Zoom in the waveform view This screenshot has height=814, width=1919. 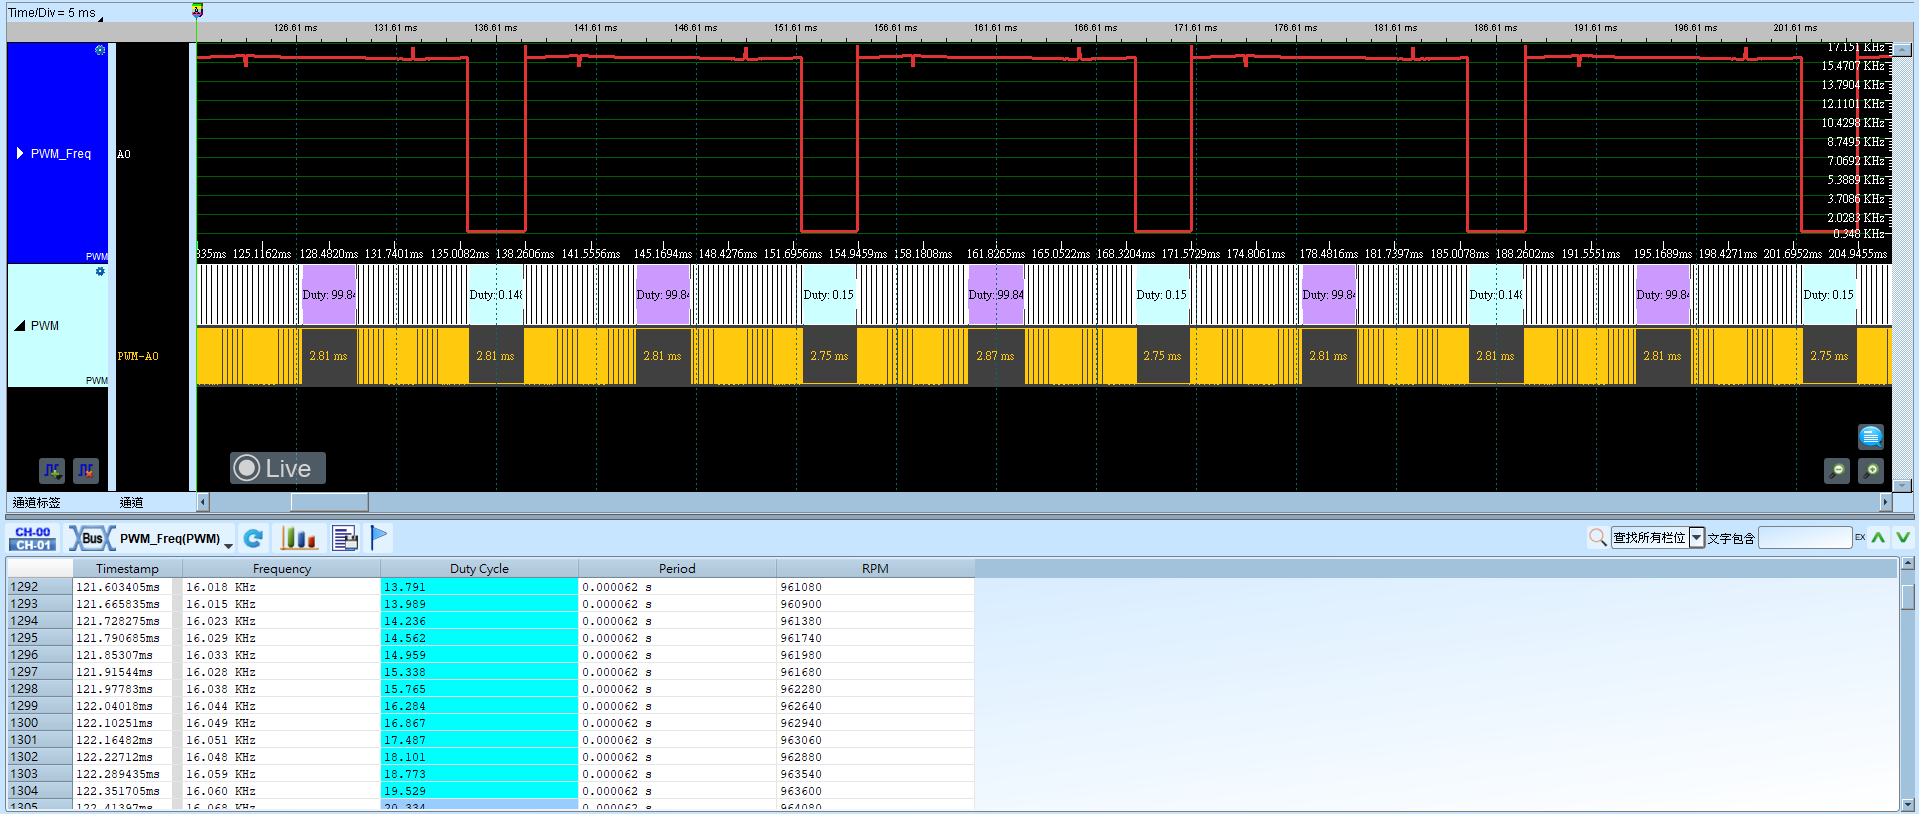pyautogui.click(x=1871, y=470)
